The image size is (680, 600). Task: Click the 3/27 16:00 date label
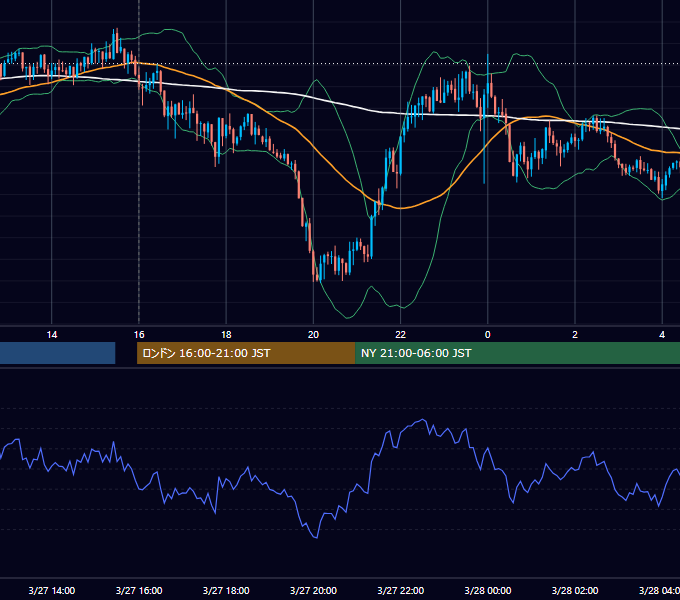pyautogui.click(x=139, y=590)
